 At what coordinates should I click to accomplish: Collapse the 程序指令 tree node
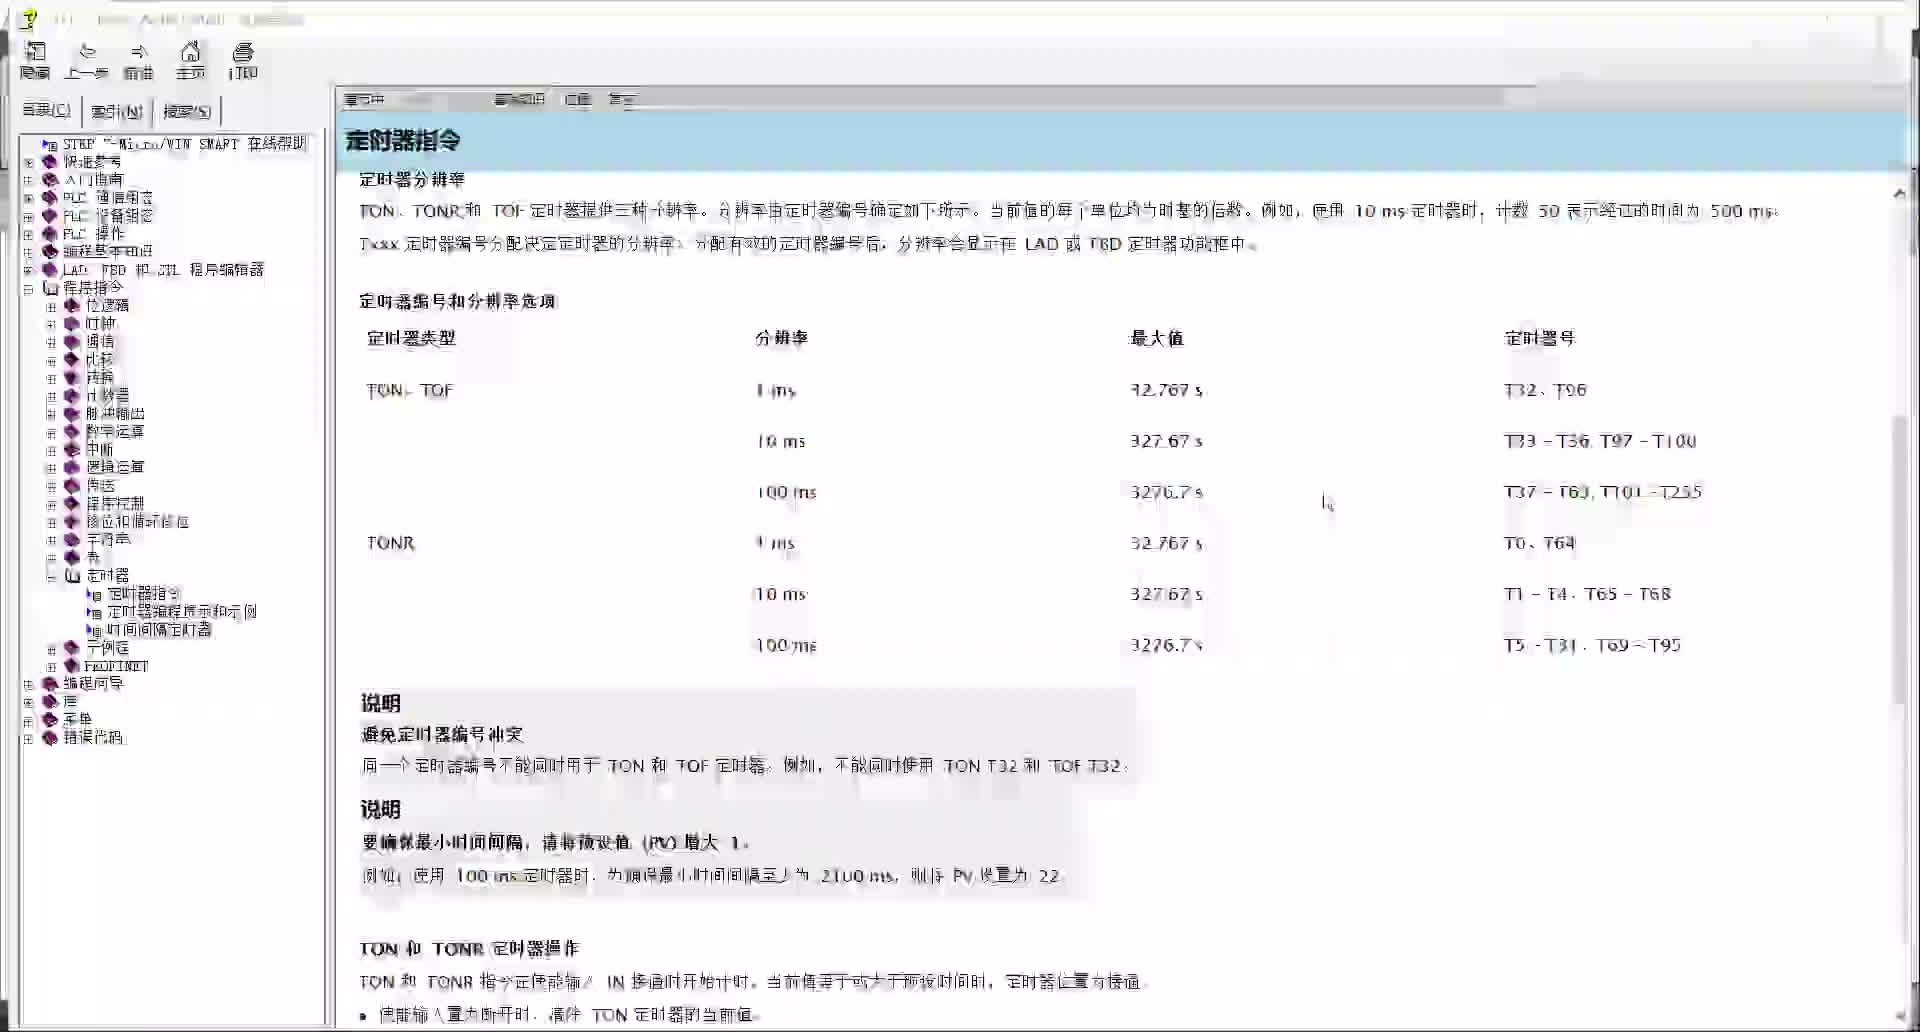(29, 288)
